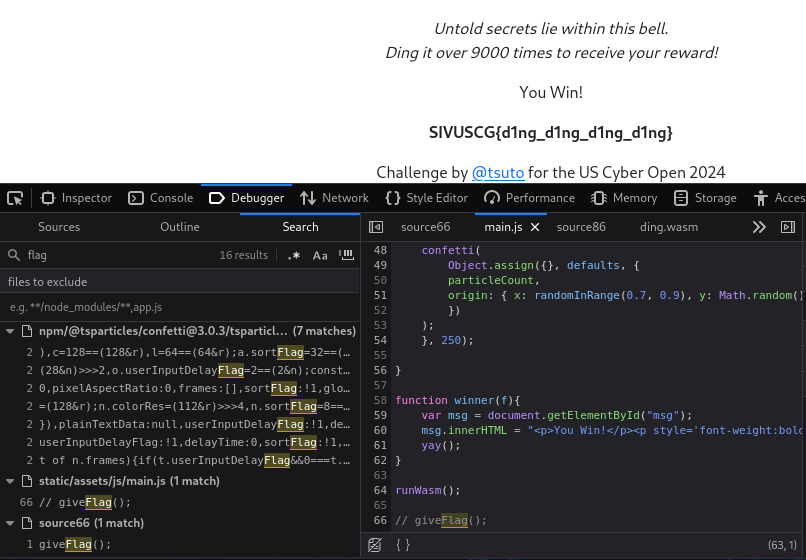Toggle right debugger pane icon
This screenshot has width=806, height=560.
click(787, 227)
